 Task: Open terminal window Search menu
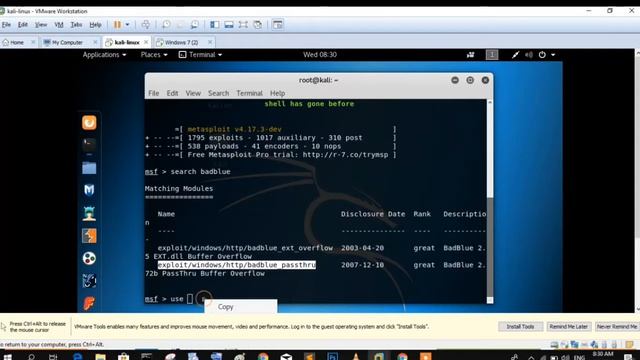point(218,93)
